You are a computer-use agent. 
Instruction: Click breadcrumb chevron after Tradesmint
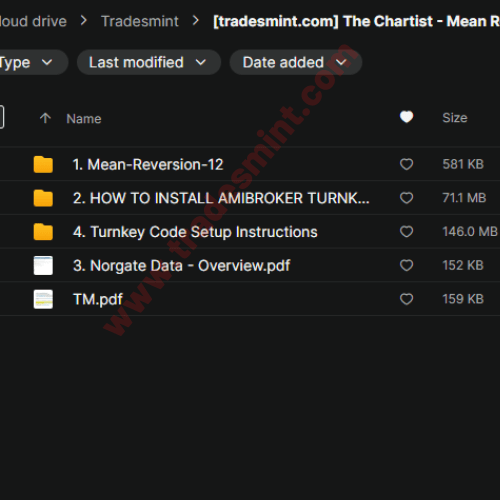196,21
